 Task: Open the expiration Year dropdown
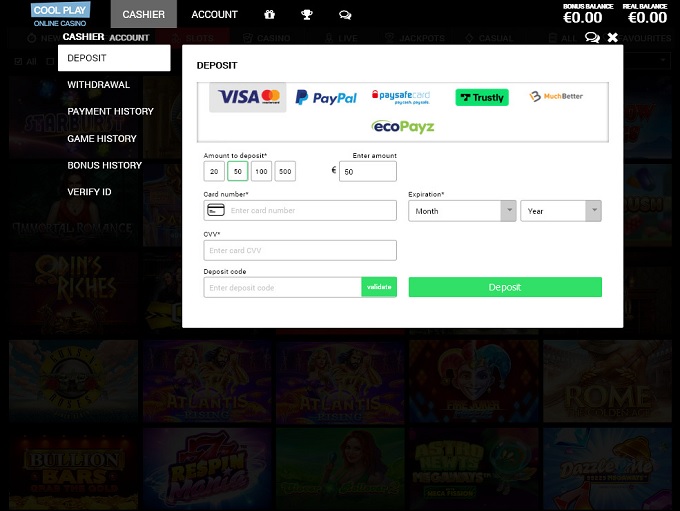(560, 211)
